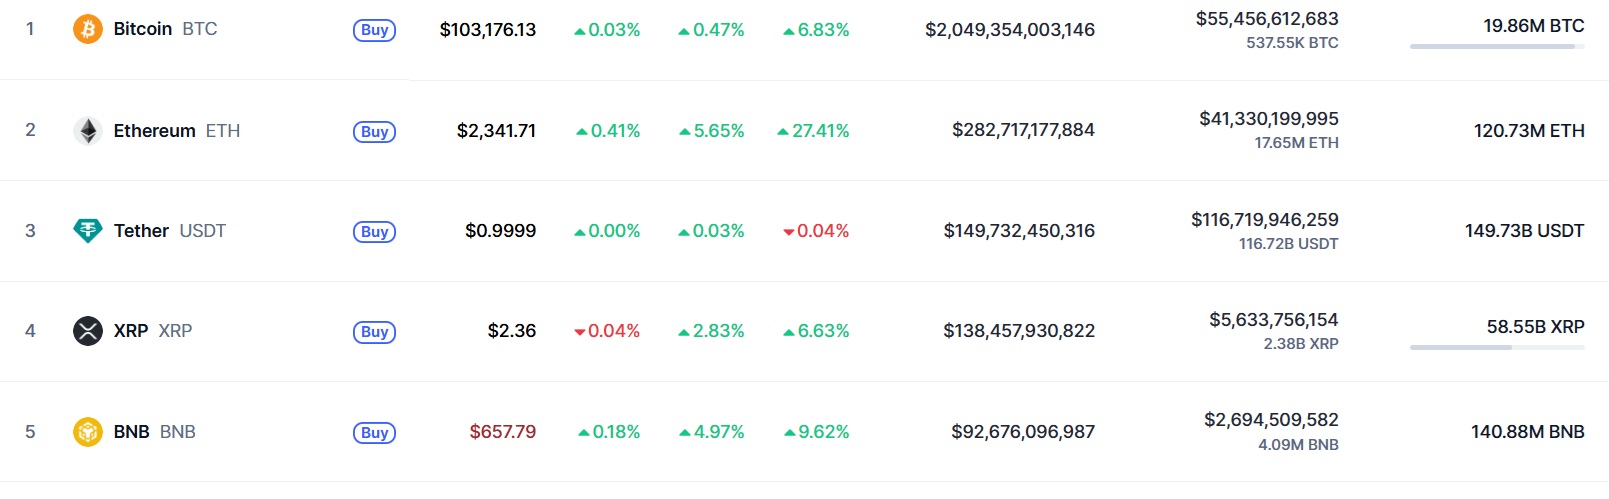
Task: Click the XRP logo icon
Action: click(88, 331)
